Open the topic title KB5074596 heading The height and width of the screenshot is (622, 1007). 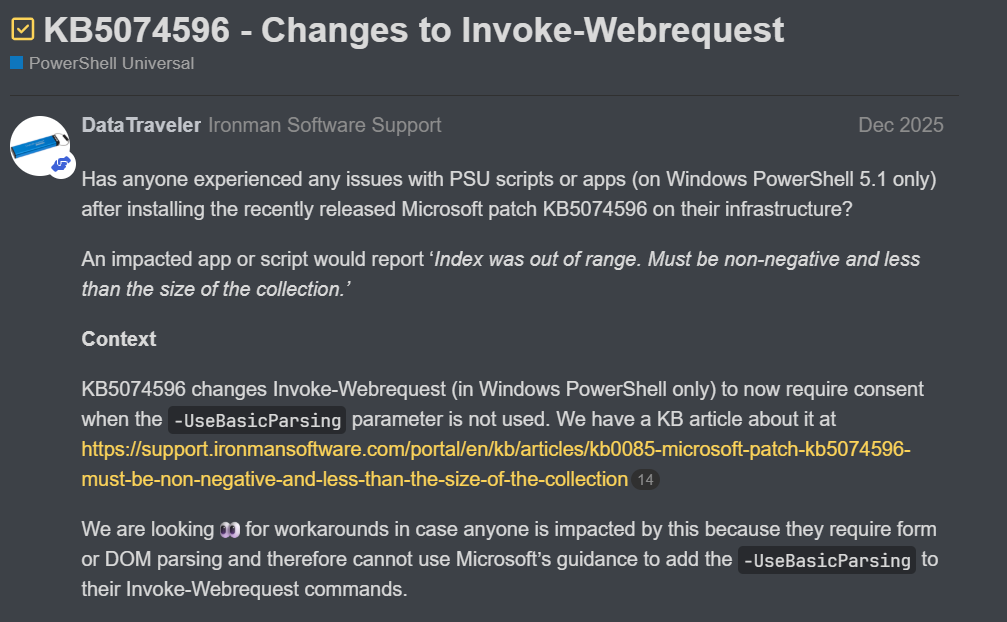(414, 30)
